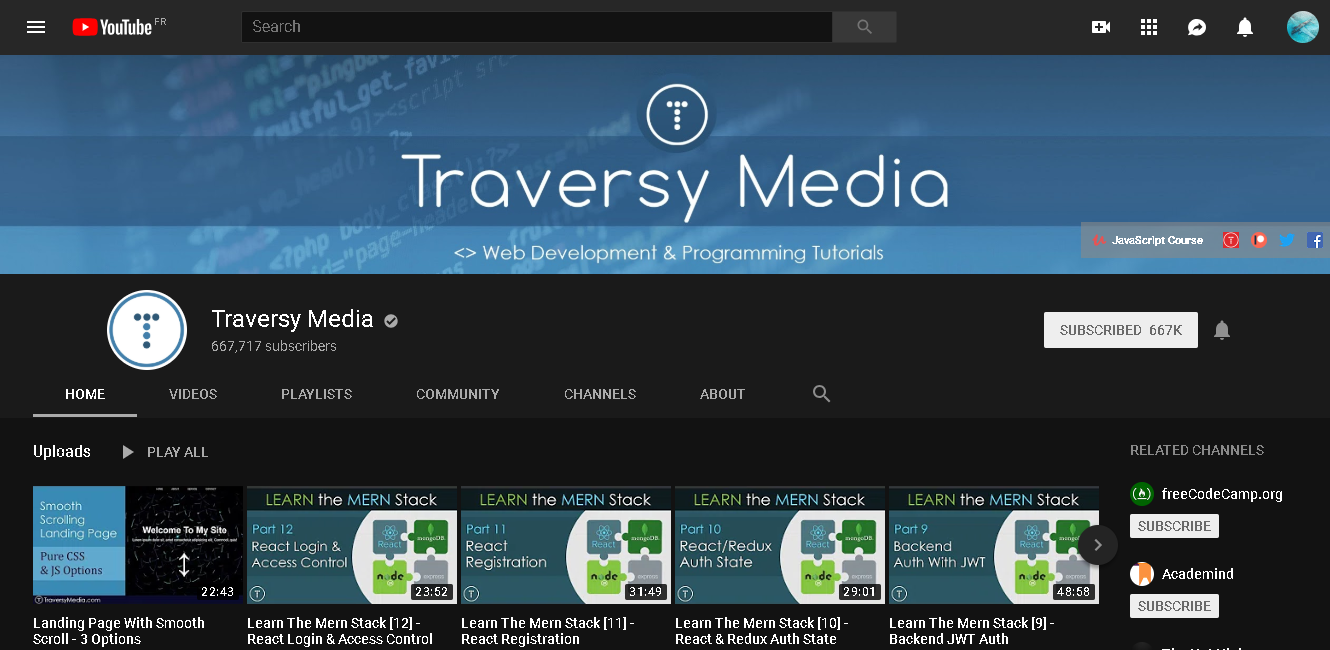Open the top-bar notifications bell
Image resolution: width=1330 pixels, height=650 pixels.
click(x=1245, y=27)
